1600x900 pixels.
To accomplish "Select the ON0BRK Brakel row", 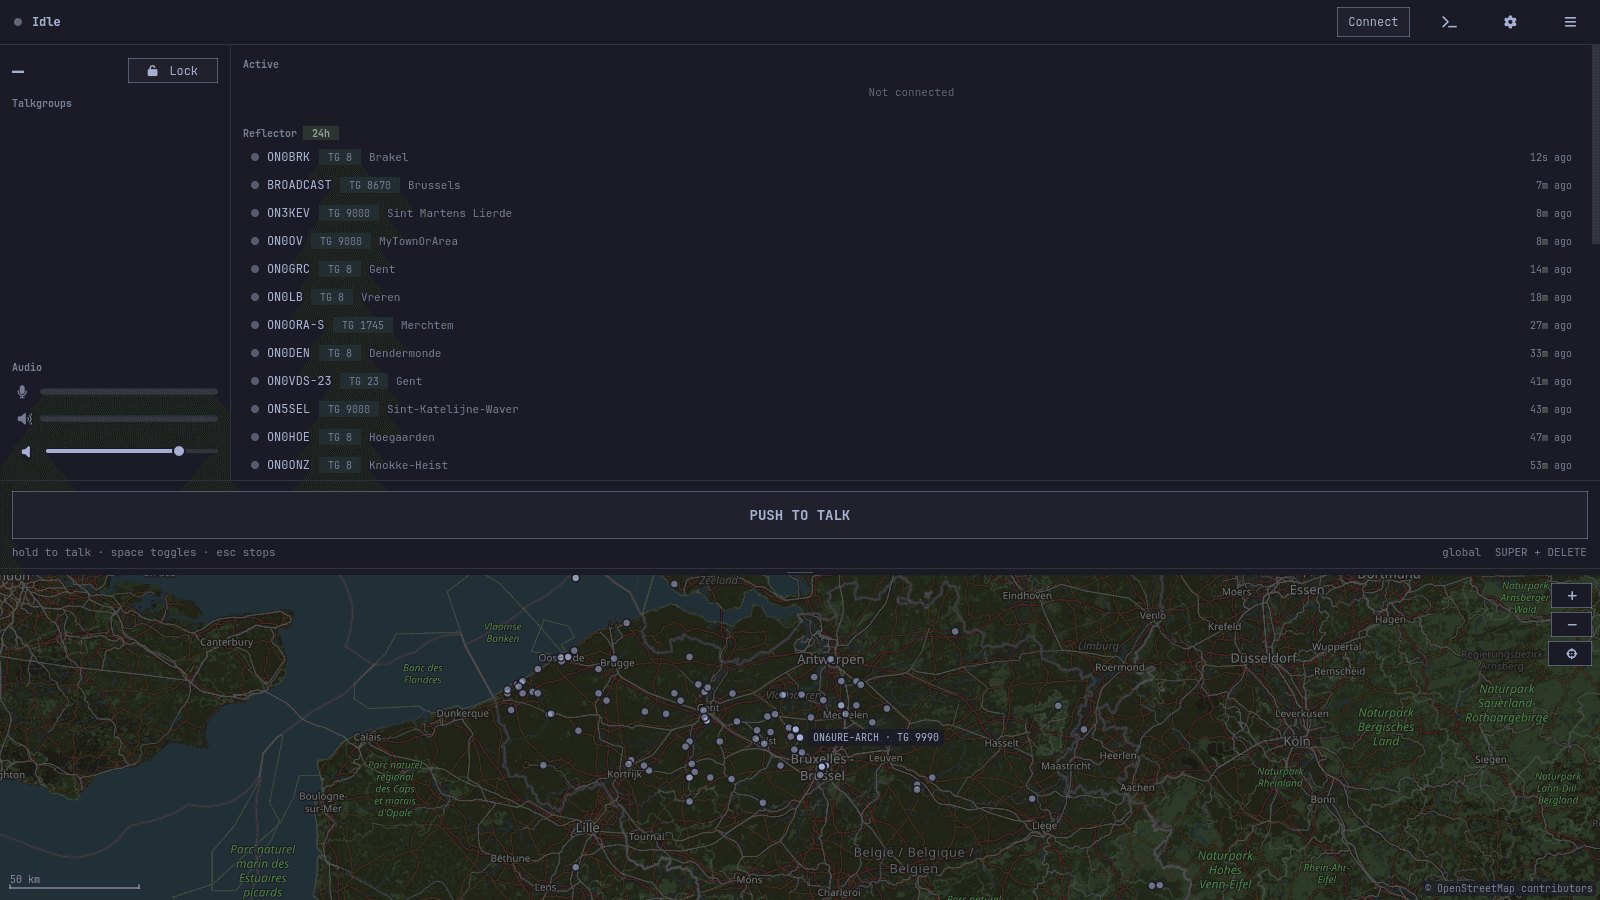I will (911, 157).
